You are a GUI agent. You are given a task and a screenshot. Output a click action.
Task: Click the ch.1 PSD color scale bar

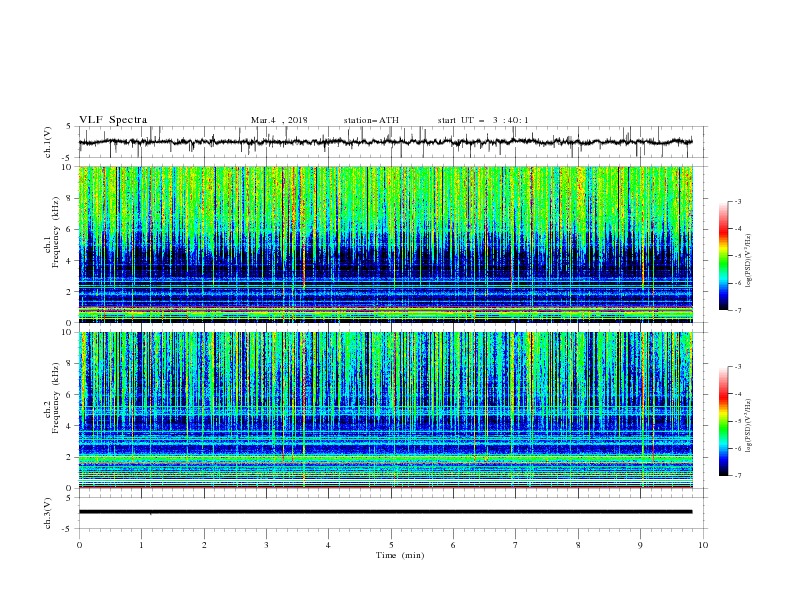[724, 256]
